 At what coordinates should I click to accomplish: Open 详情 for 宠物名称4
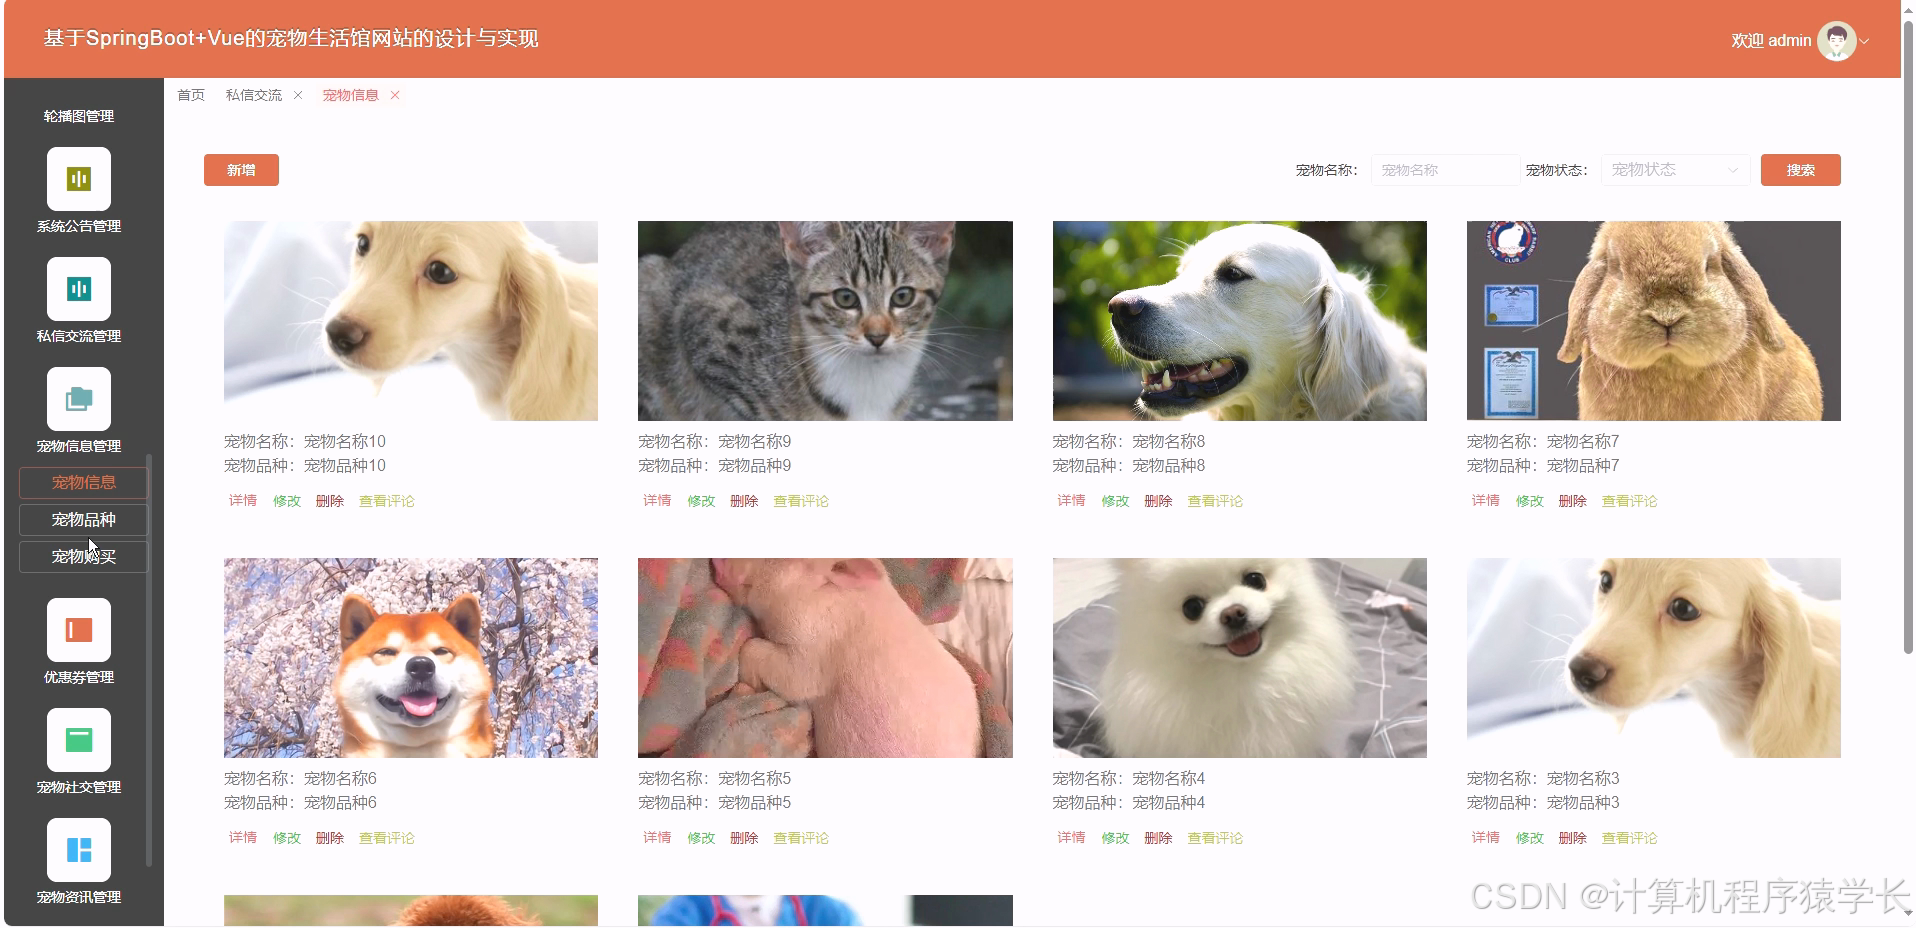click(1071, 838)
